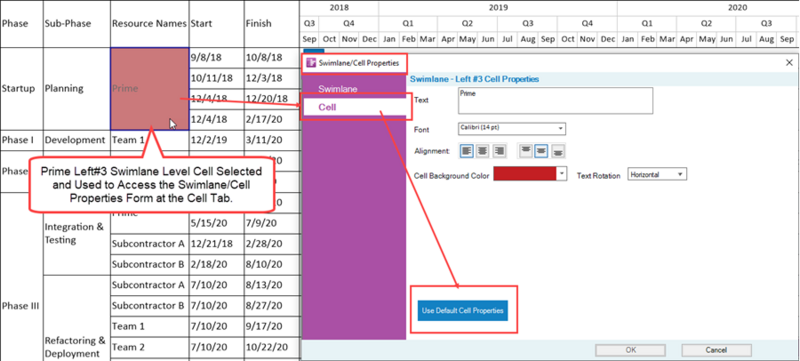Screen dimensions: 800x361
Task: Click the Sub-Phase column header
Action: (x=77, y=23)
